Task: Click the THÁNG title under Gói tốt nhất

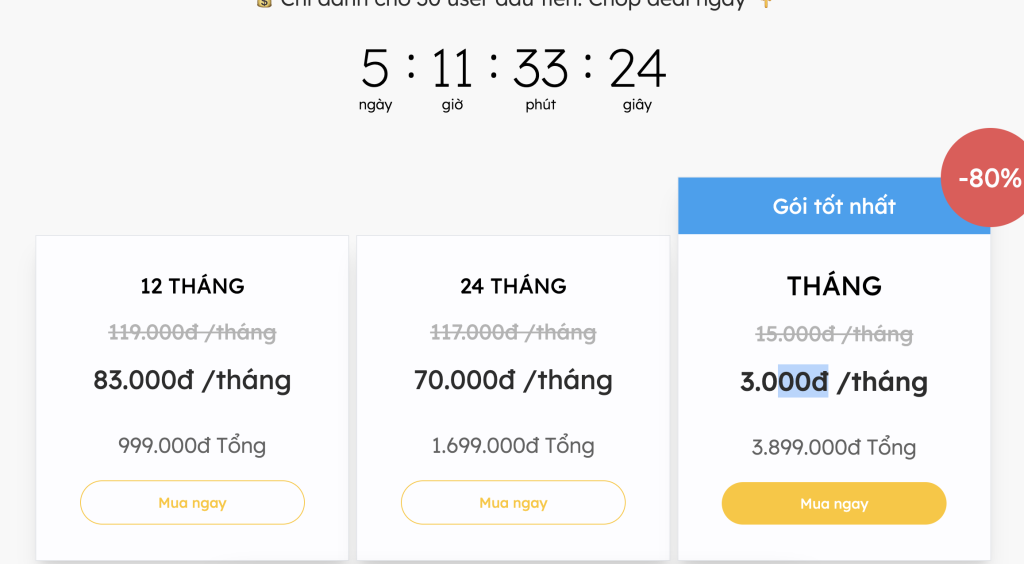Action: 834,286
